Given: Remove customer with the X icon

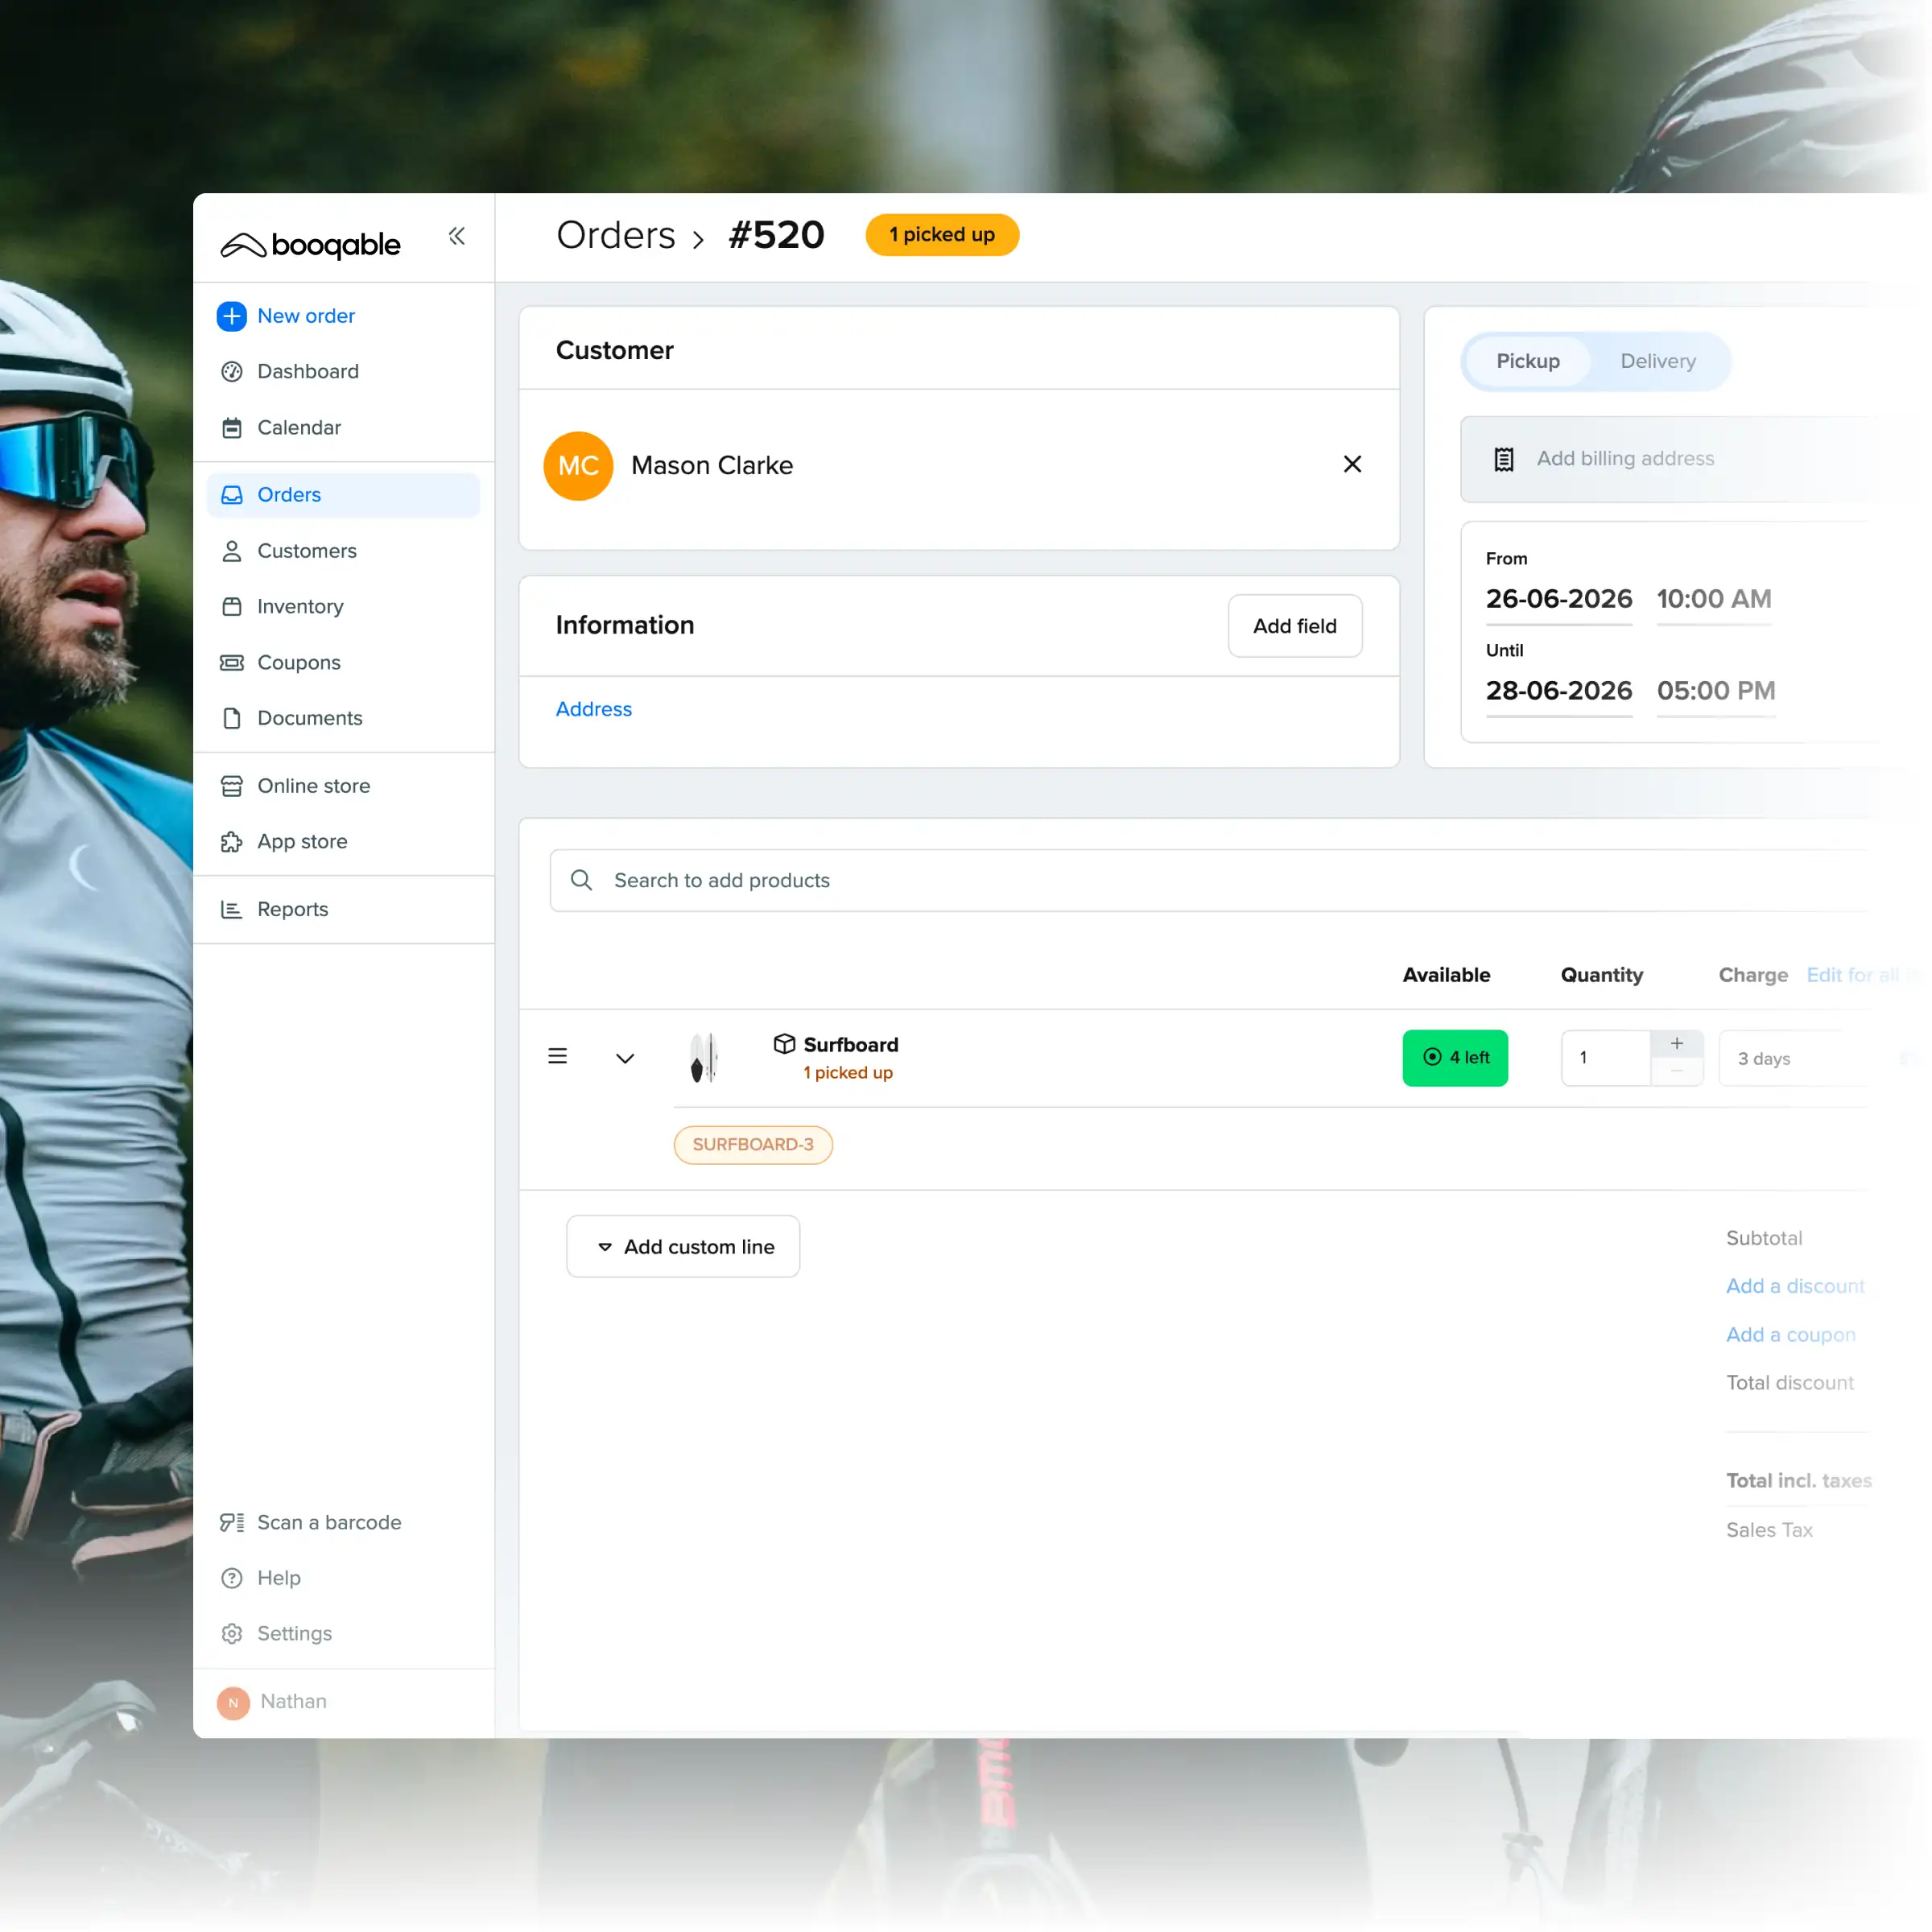Looking at the screenshot, I should [x=1352, y=464].
